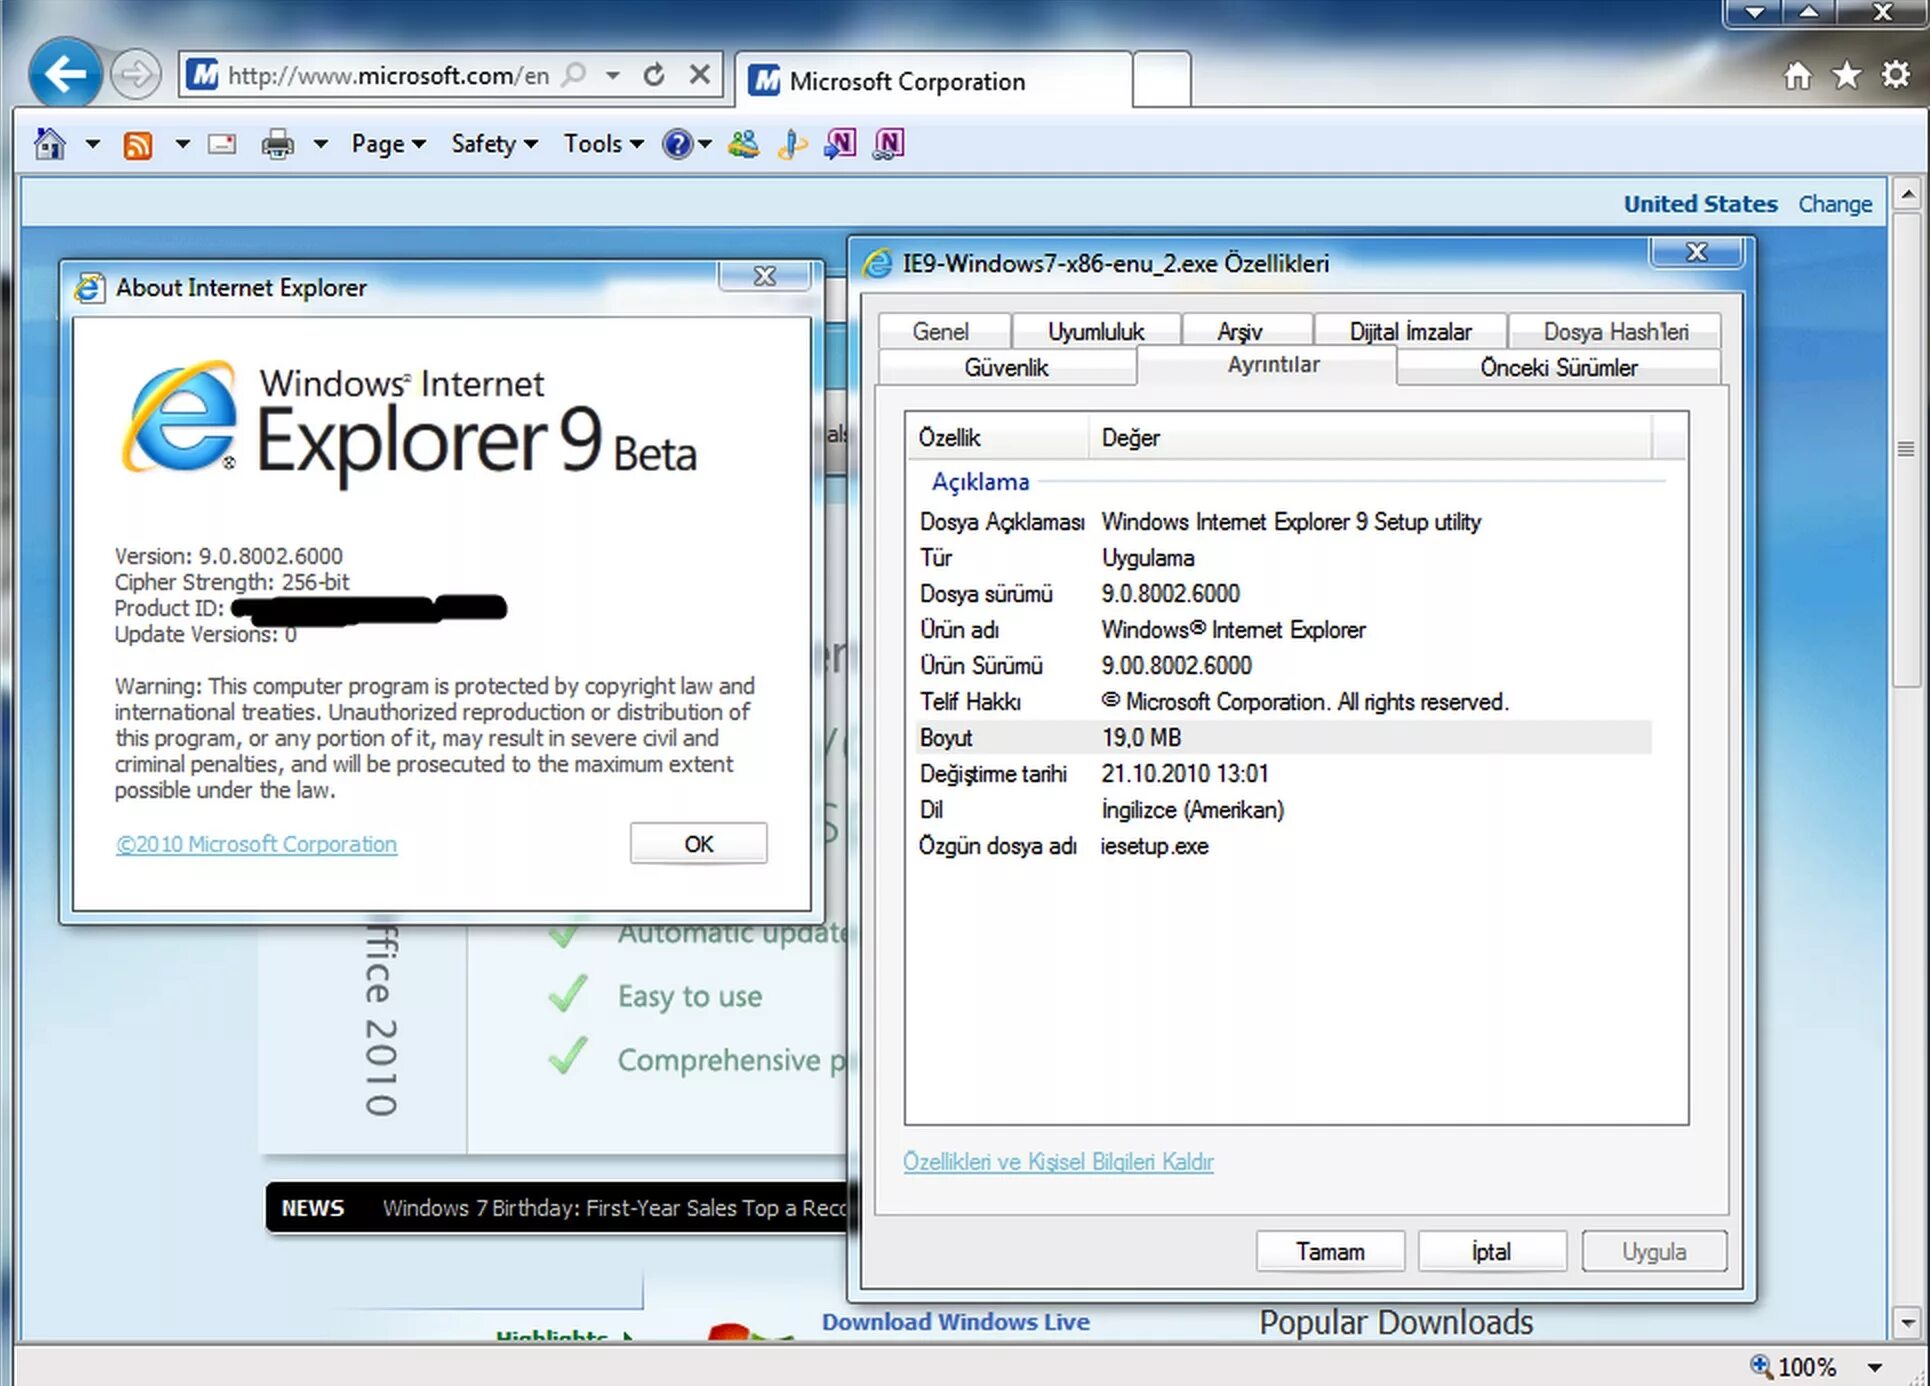Viewport: 1930px width, 1386px height.
Task: Expand the Home button dropdown arrow
Action: (92, 144)
